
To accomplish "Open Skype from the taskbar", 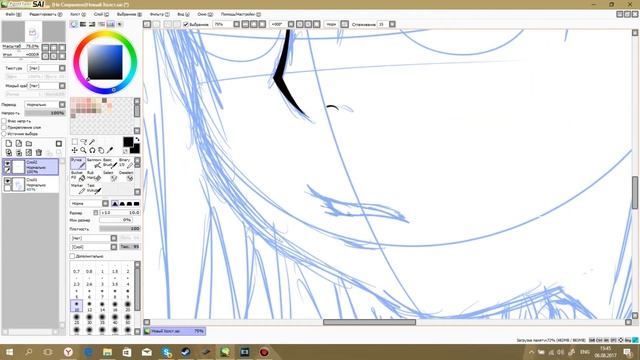I will coord(166,352).
